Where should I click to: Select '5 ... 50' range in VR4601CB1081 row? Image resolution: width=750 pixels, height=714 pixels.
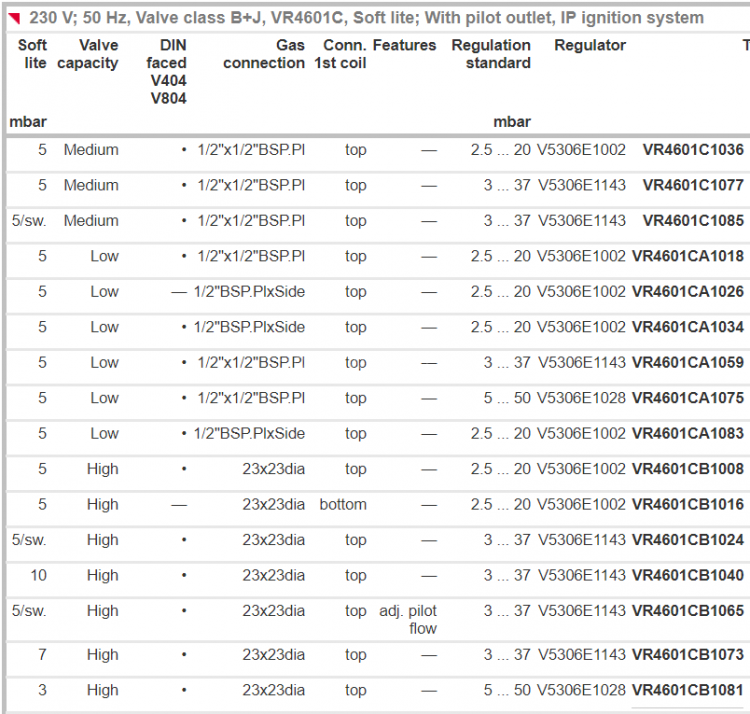pyautogui.click(x=507, y=690)
